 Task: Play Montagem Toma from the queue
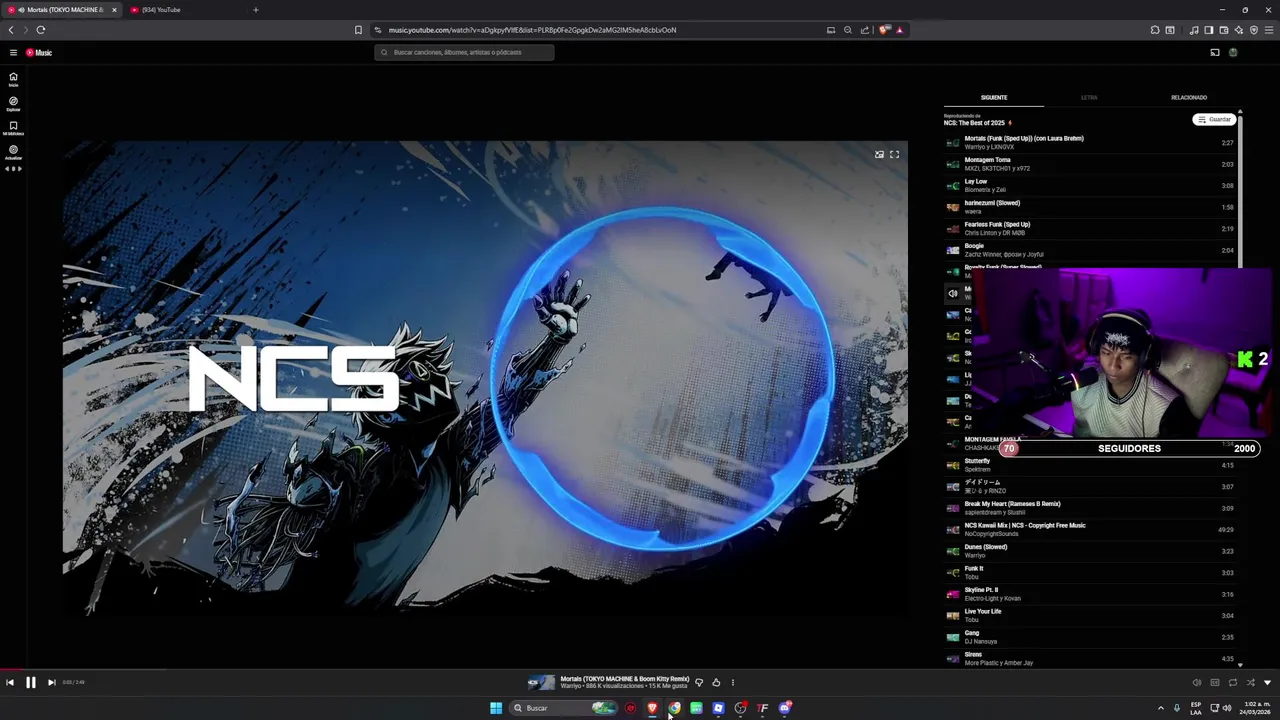coord(1090,164)
